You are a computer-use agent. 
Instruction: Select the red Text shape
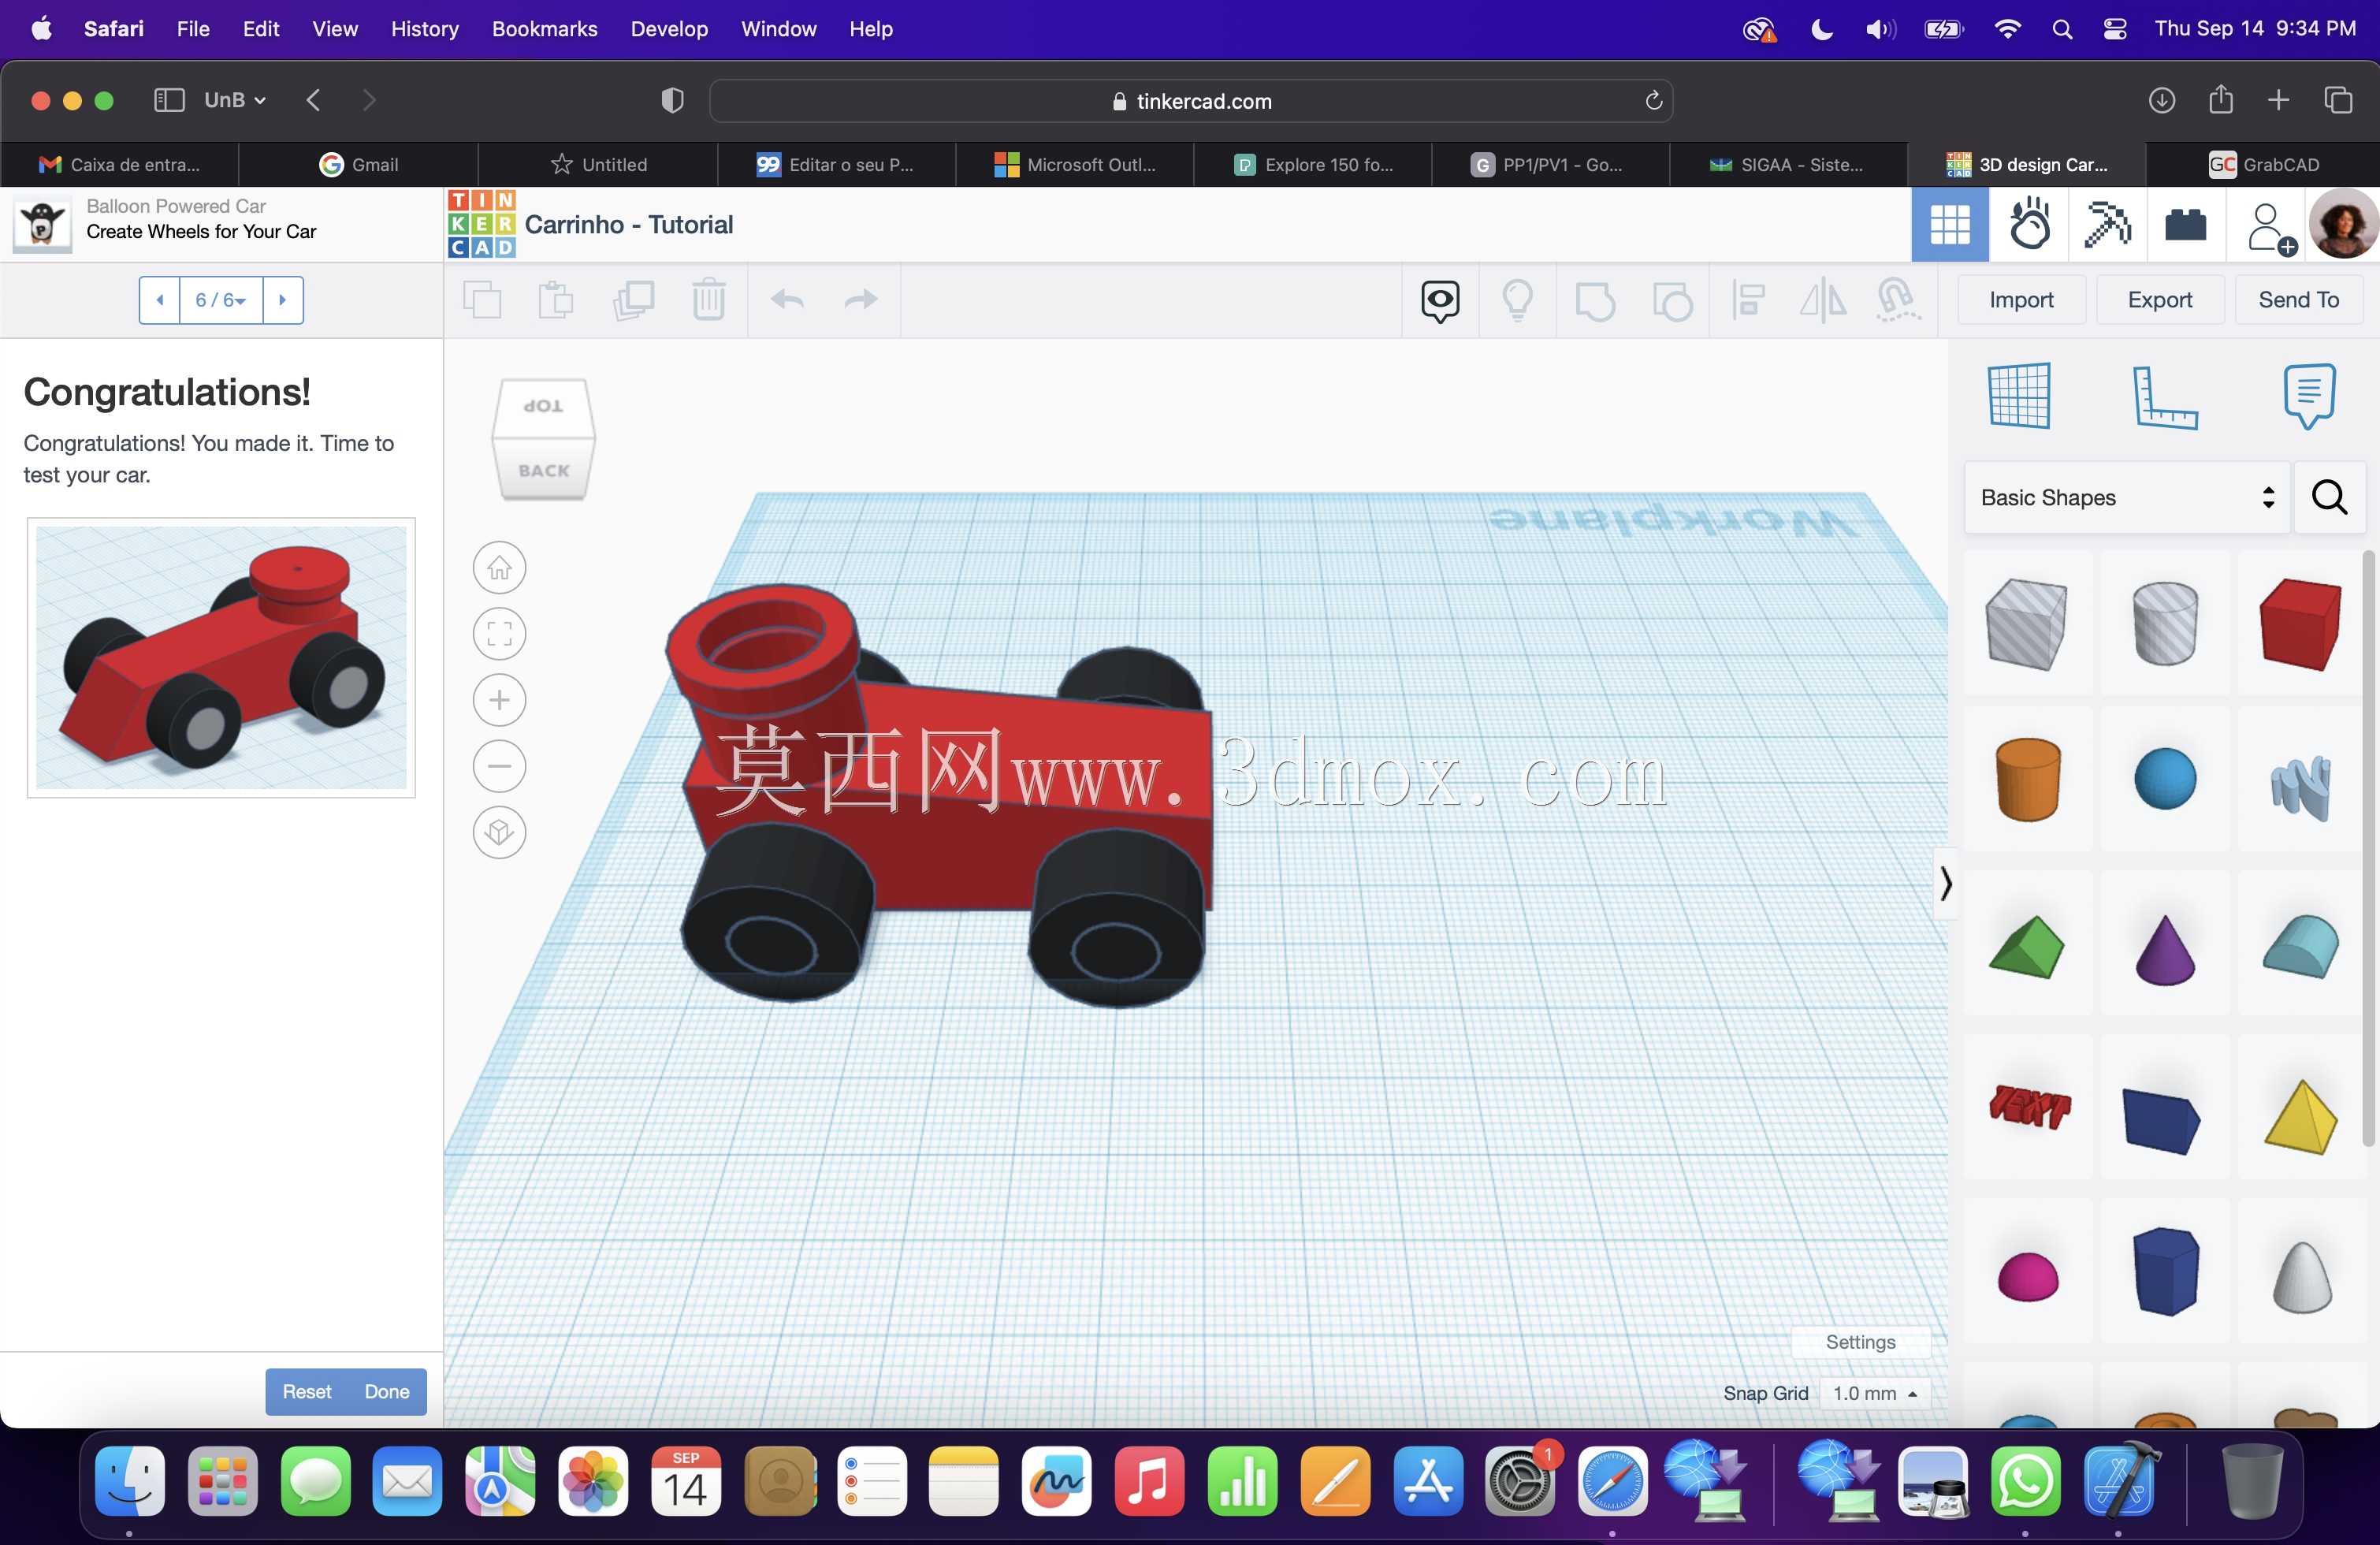click(2028, 1108)
